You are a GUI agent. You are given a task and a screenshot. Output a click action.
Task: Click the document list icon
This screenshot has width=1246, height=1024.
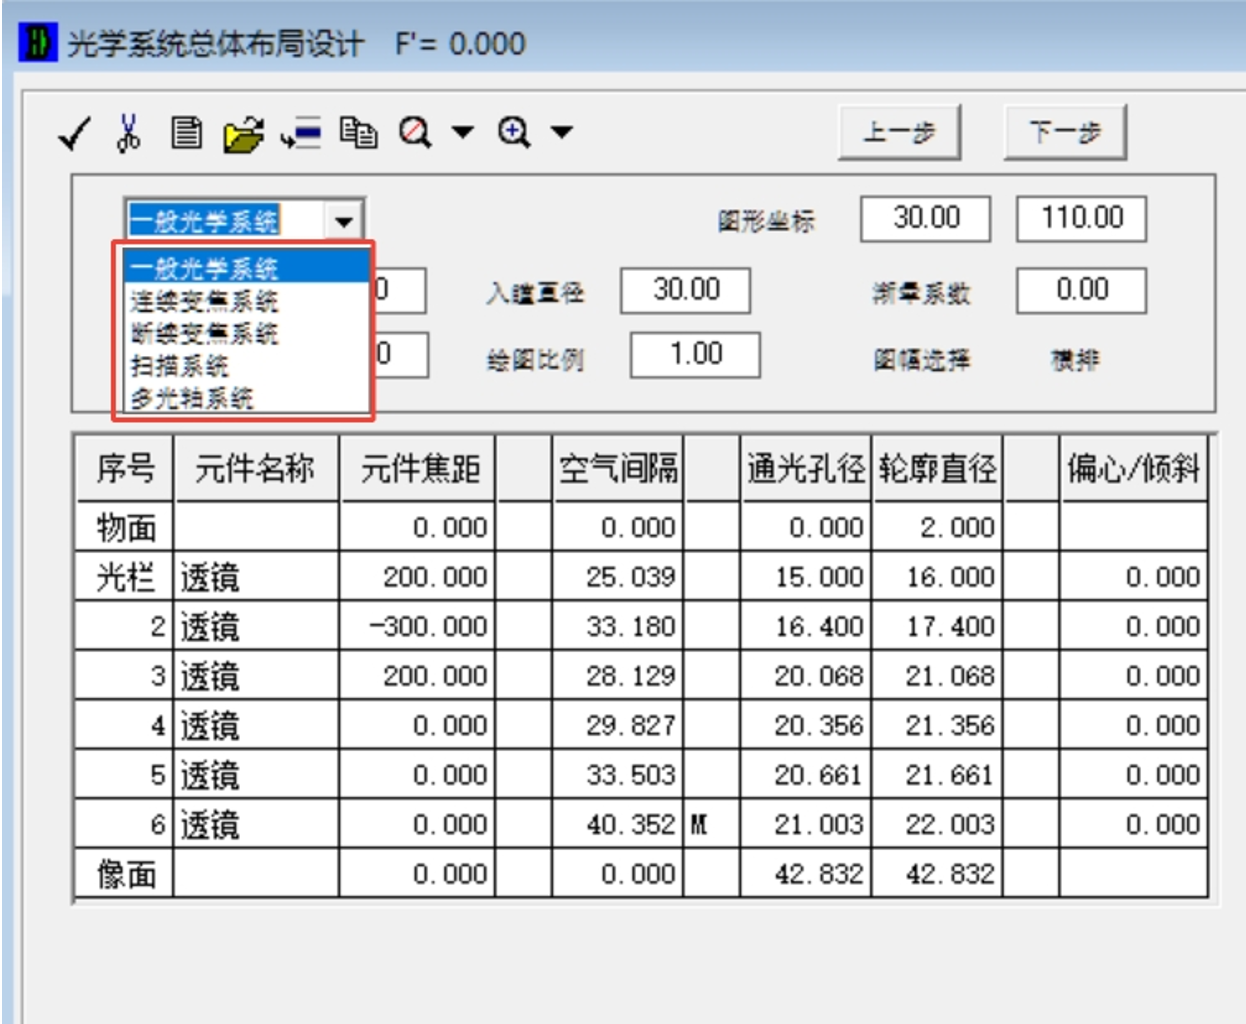click(x=186, y=132)
